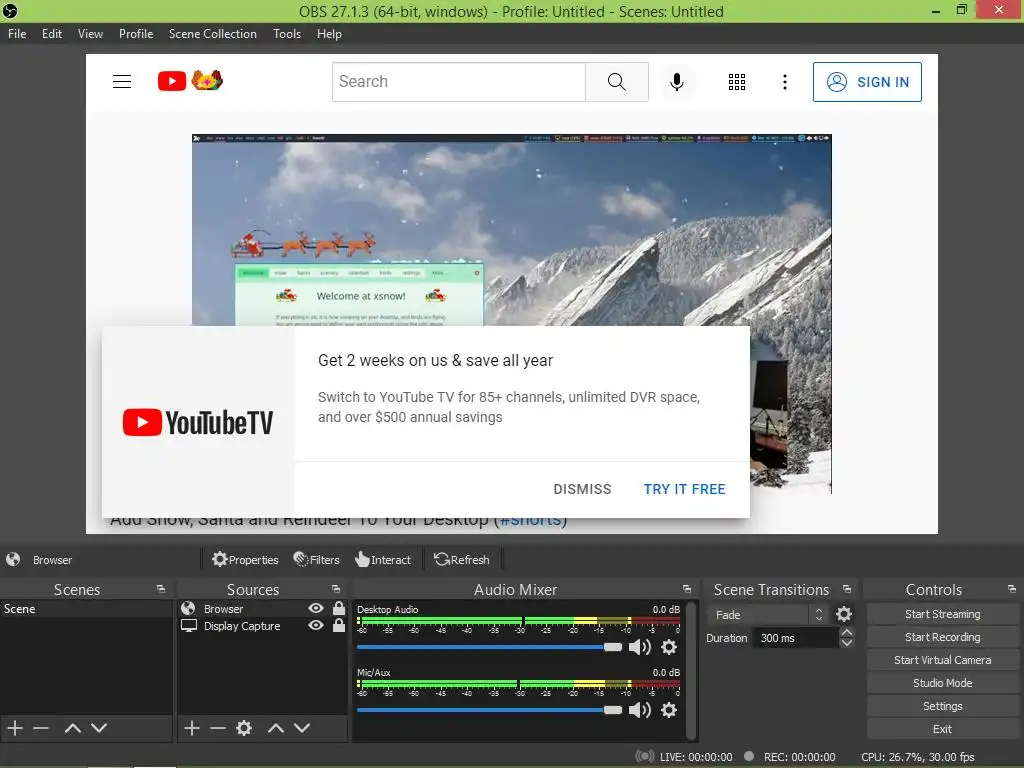Open the Fade transition dropdown
The image size is (1024, 768).
click(768, 615)
